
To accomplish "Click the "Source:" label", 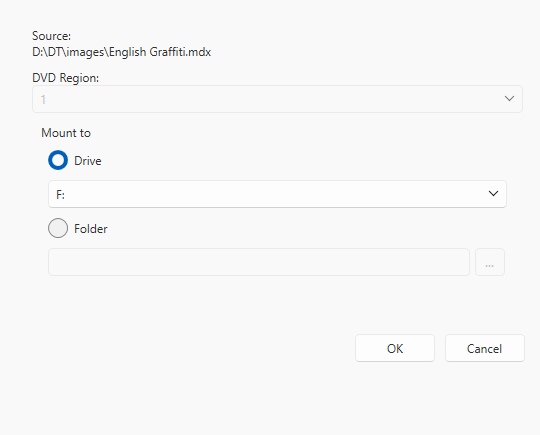I will point(51,36).
